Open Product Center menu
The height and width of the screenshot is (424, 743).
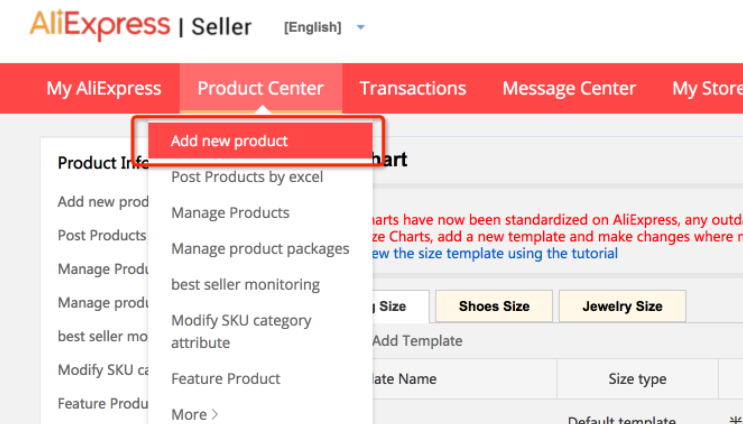point(260,88)
